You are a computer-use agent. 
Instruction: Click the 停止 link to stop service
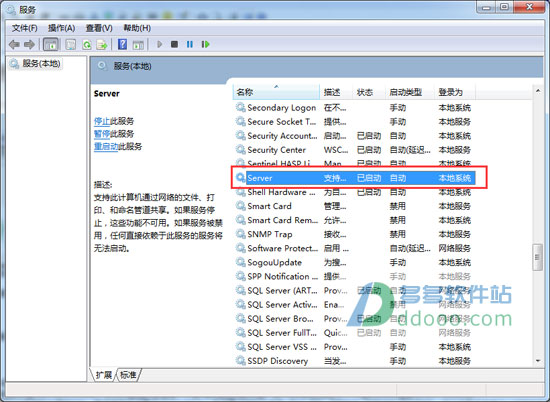pos(102,121)
